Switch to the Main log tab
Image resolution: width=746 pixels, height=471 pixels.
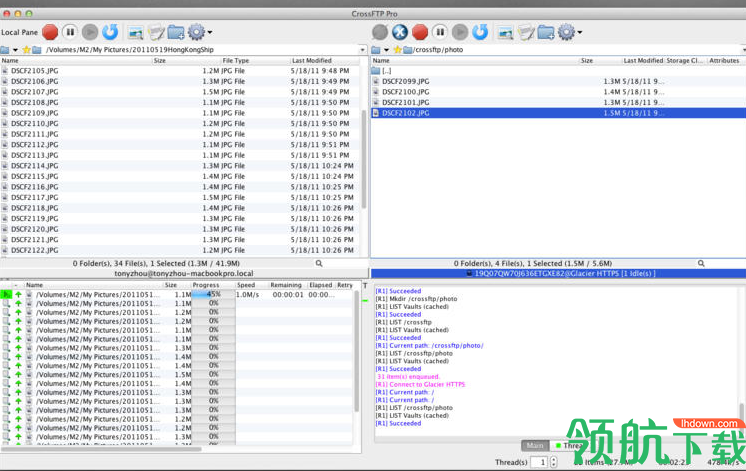(x=535, y=445)
